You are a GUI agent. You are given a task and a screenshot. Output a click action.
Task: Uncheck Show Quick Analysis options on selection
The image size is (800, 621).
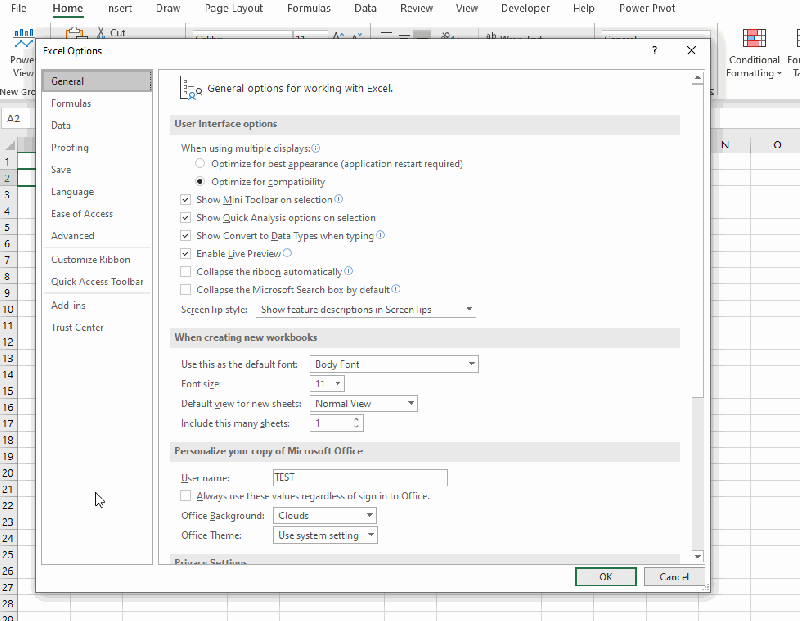pos(185,217)
